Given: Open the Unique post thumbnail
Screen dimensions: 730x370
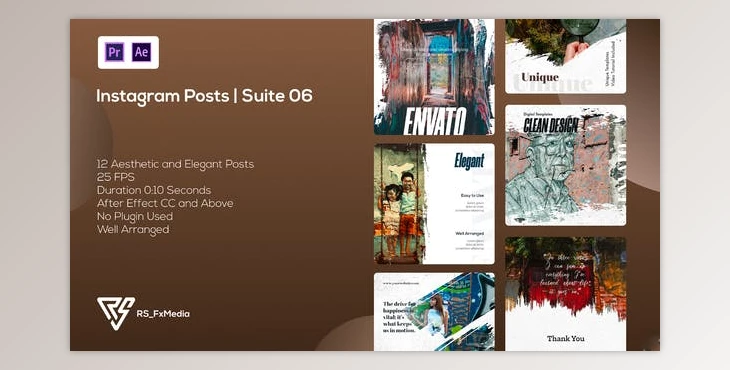Looking at the screenshot, I should point(565,56).
